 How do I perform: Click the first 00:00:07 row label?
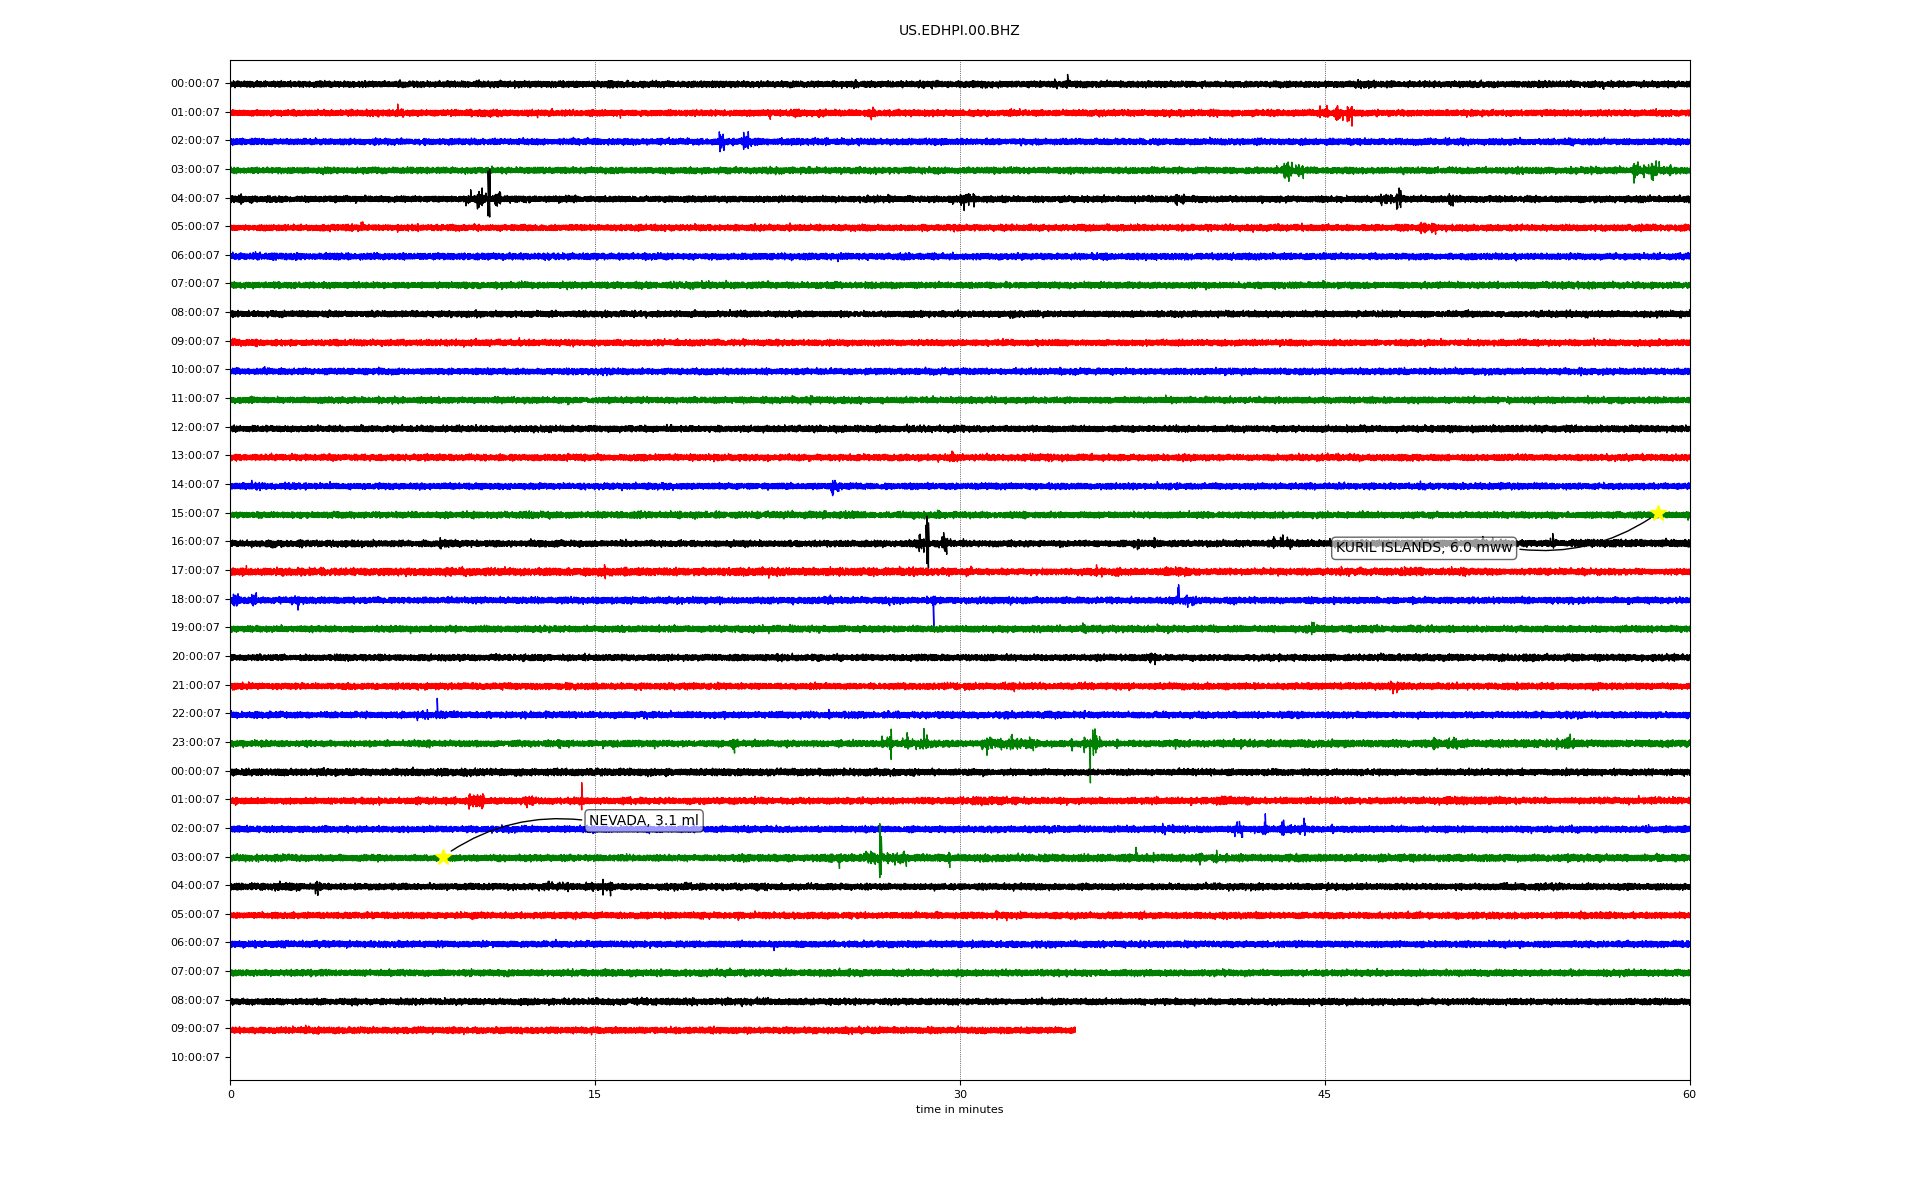[x=195, y=84]
